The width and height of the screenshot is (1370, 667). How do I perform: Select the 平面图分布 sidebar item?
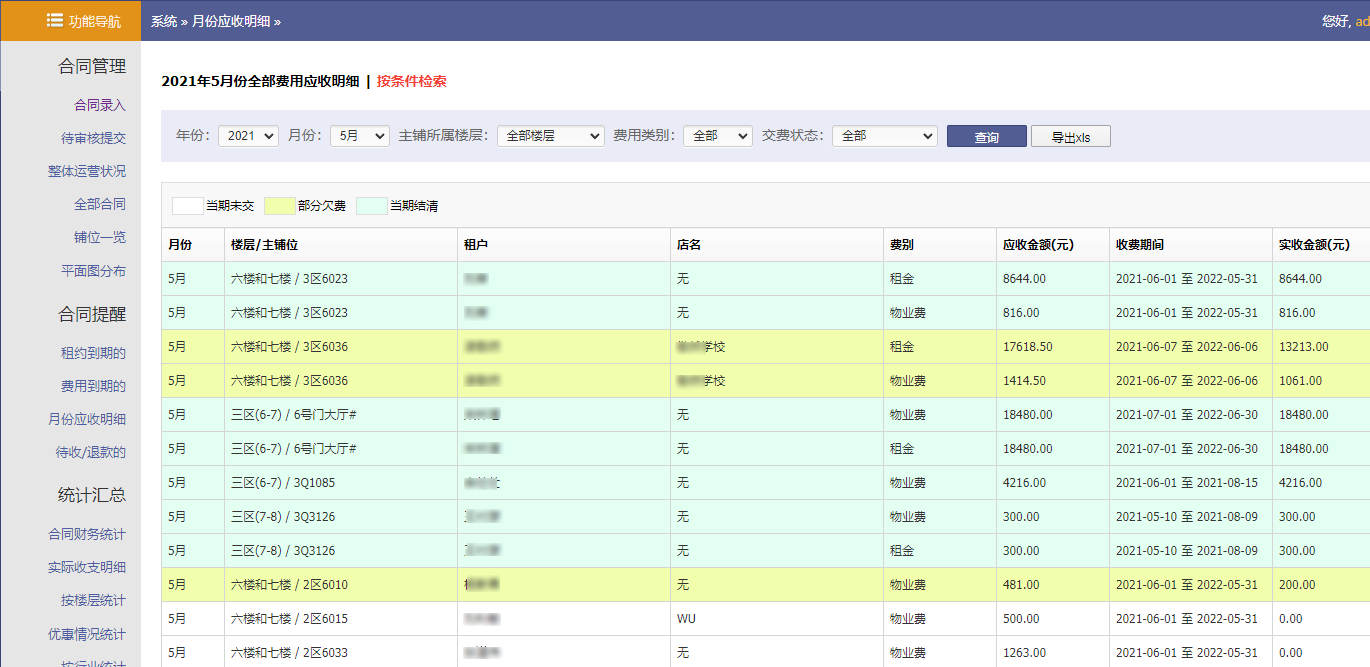pos(93,271)
